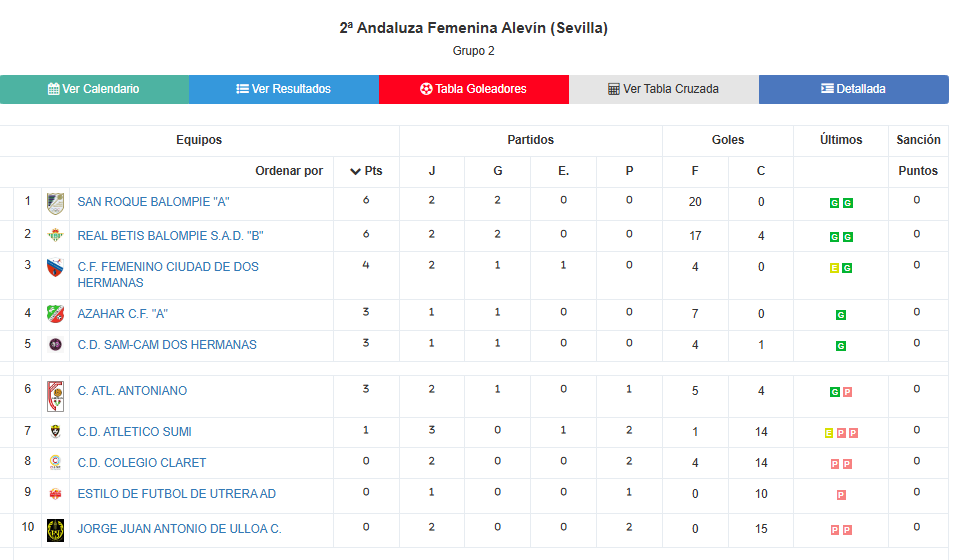The image size is (964, 560).
Task: Click the C. Atl. Antoniano crest
Action: tap(55, 396)
